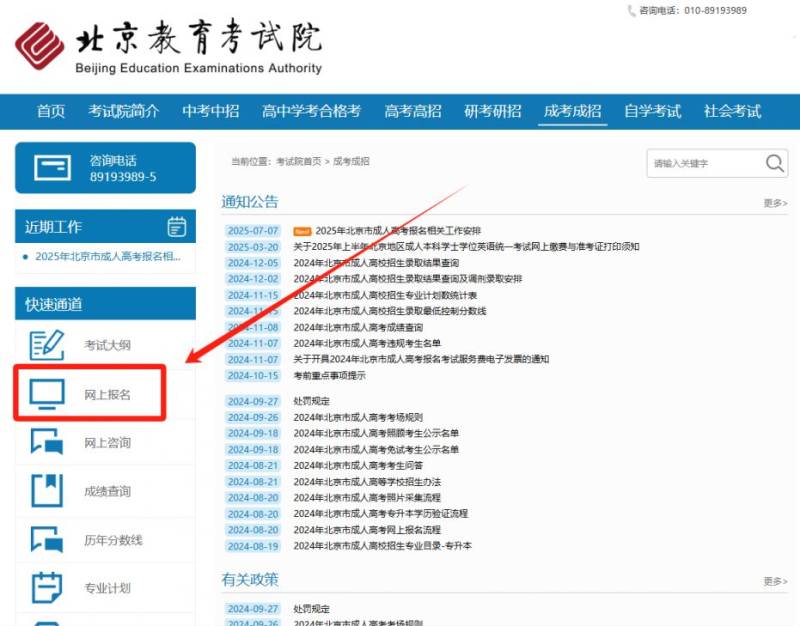Click the calendar icon beside 近期工作
The width and height of the screenshot is (800, 626).
click(177, 227)
